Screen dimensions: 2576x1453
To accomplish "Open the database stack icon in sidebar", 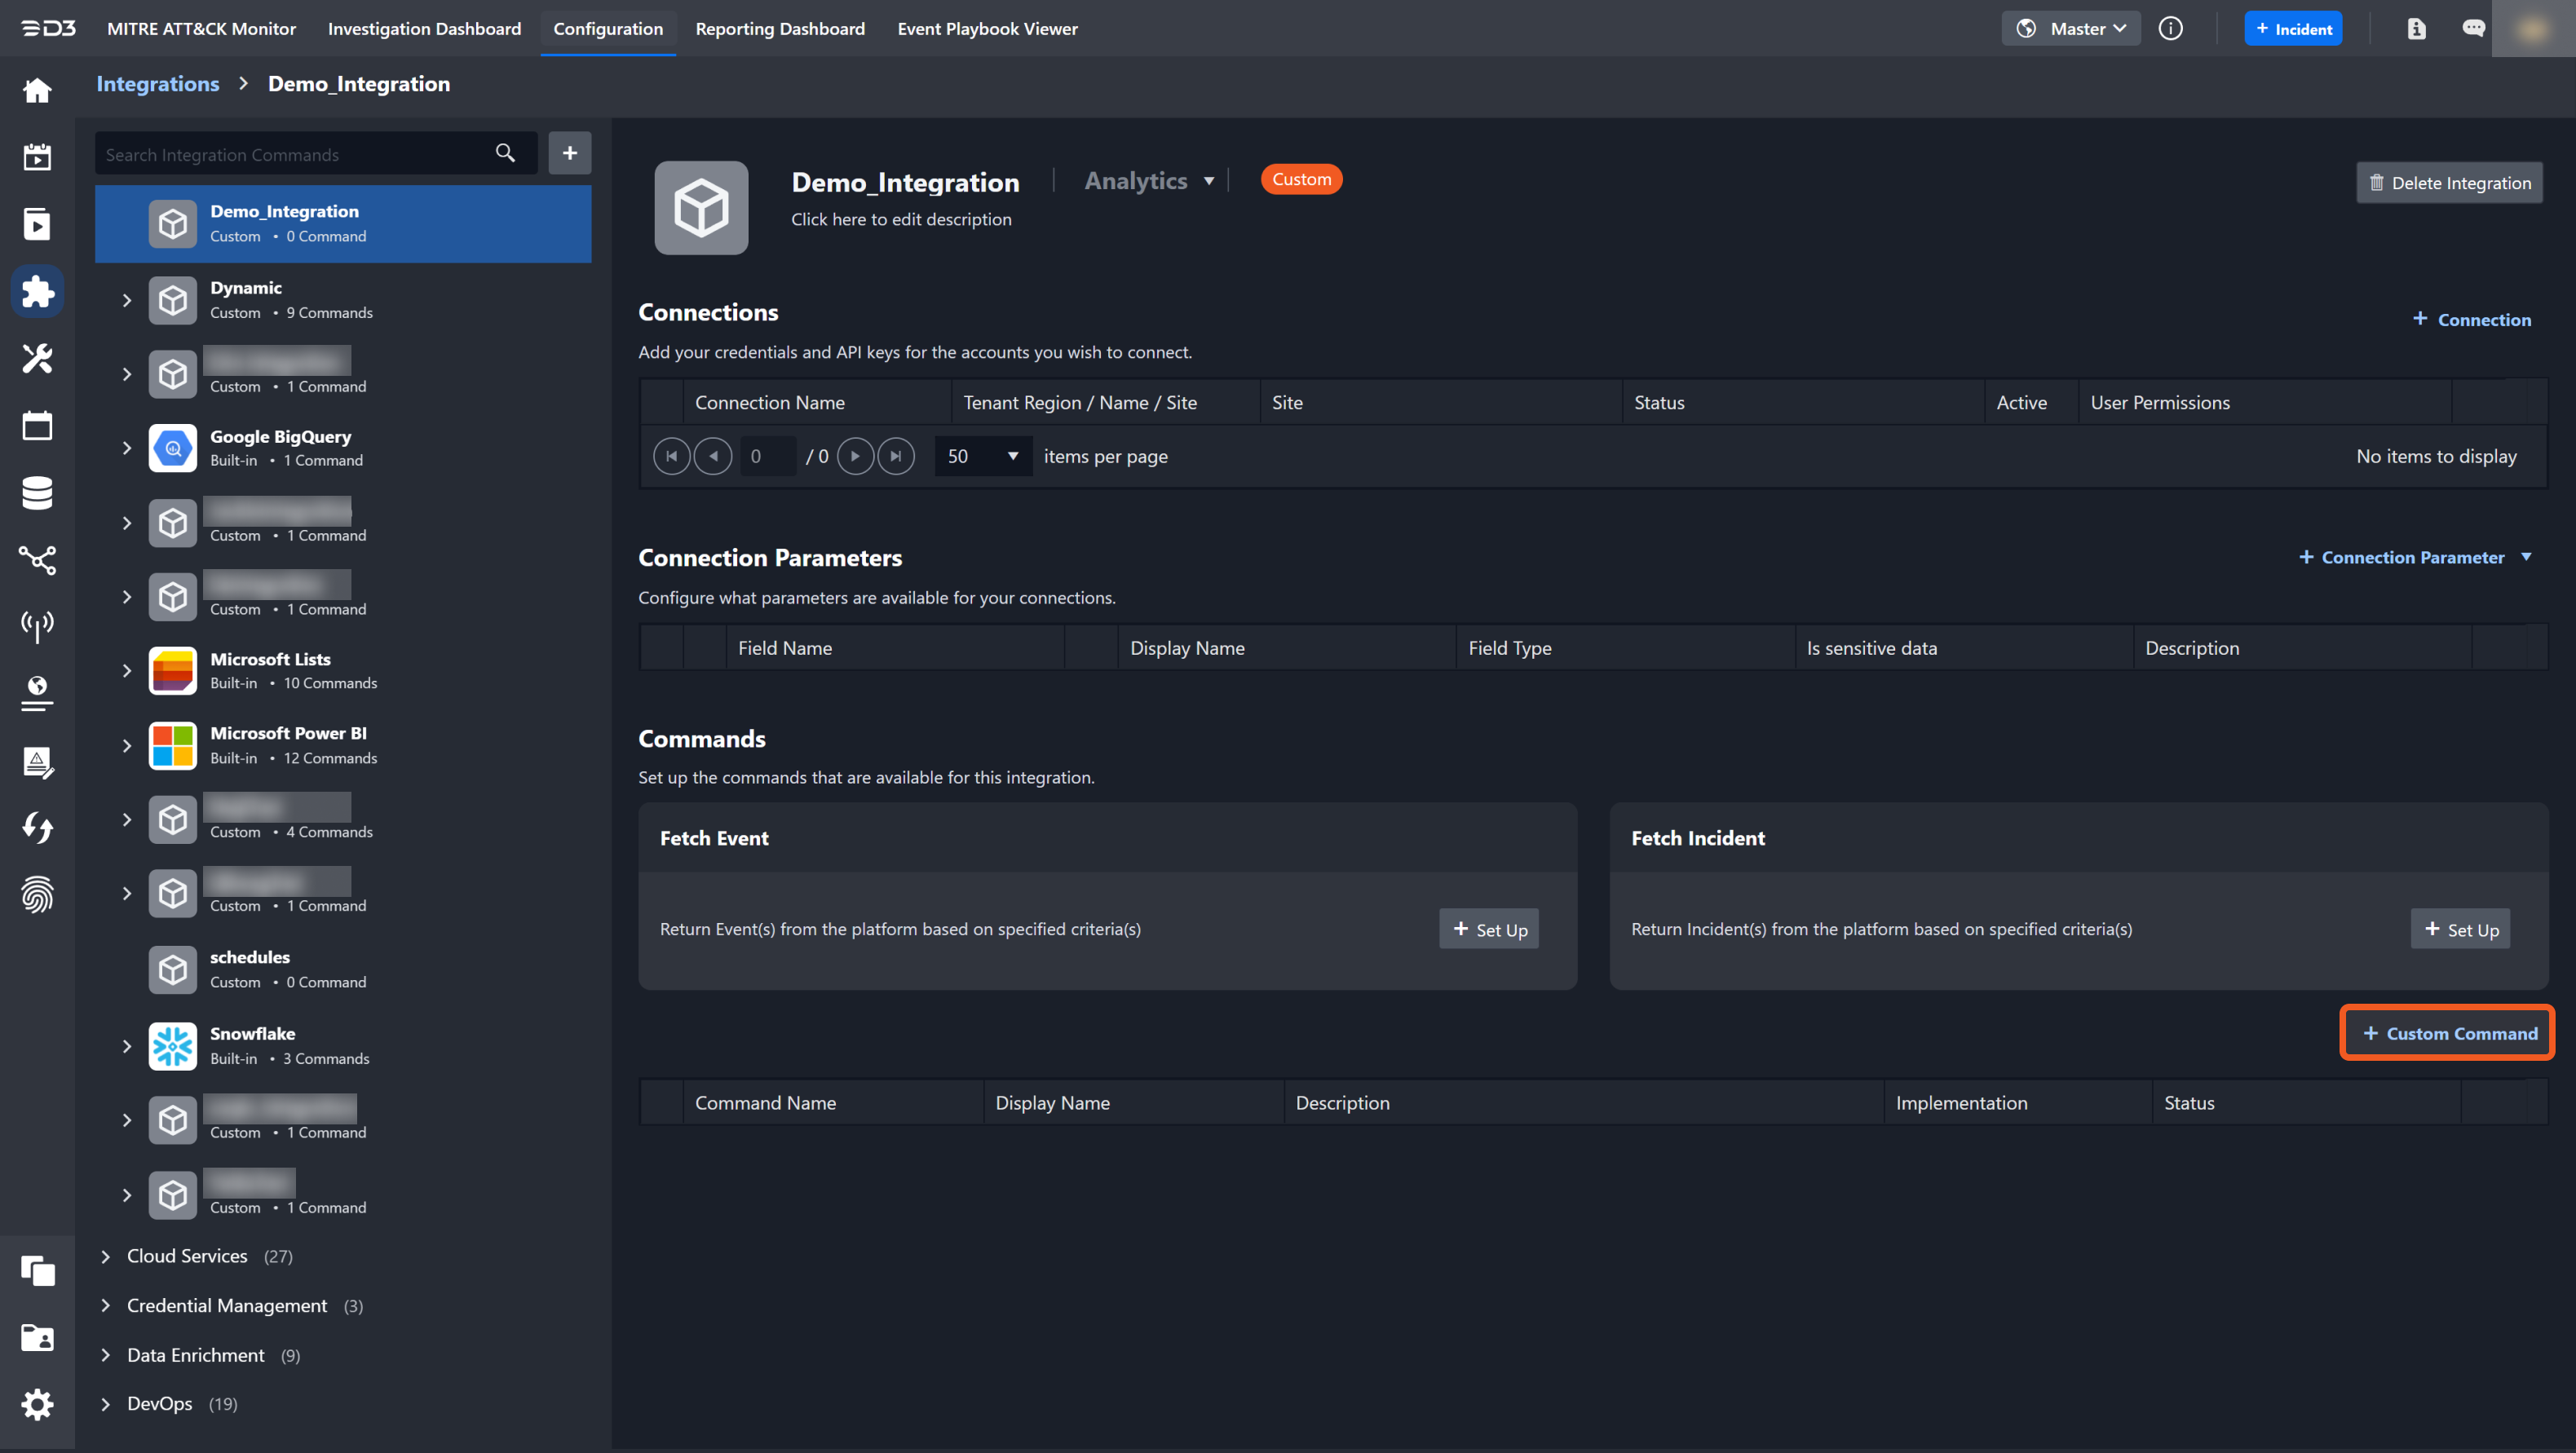I will coord(37,492).
